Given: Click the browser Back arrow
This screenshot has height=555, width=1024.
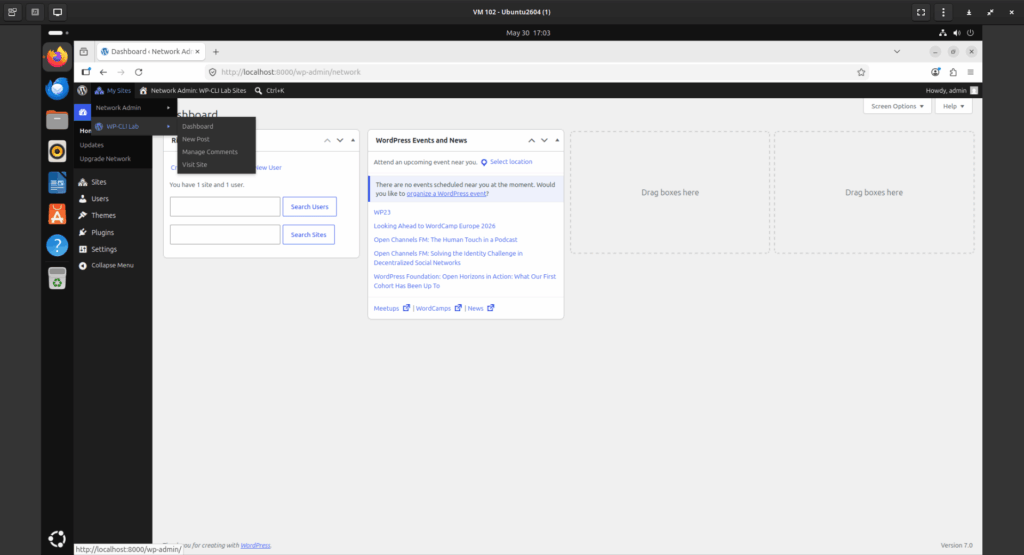Looking at the screenshot, I should 103,72.
